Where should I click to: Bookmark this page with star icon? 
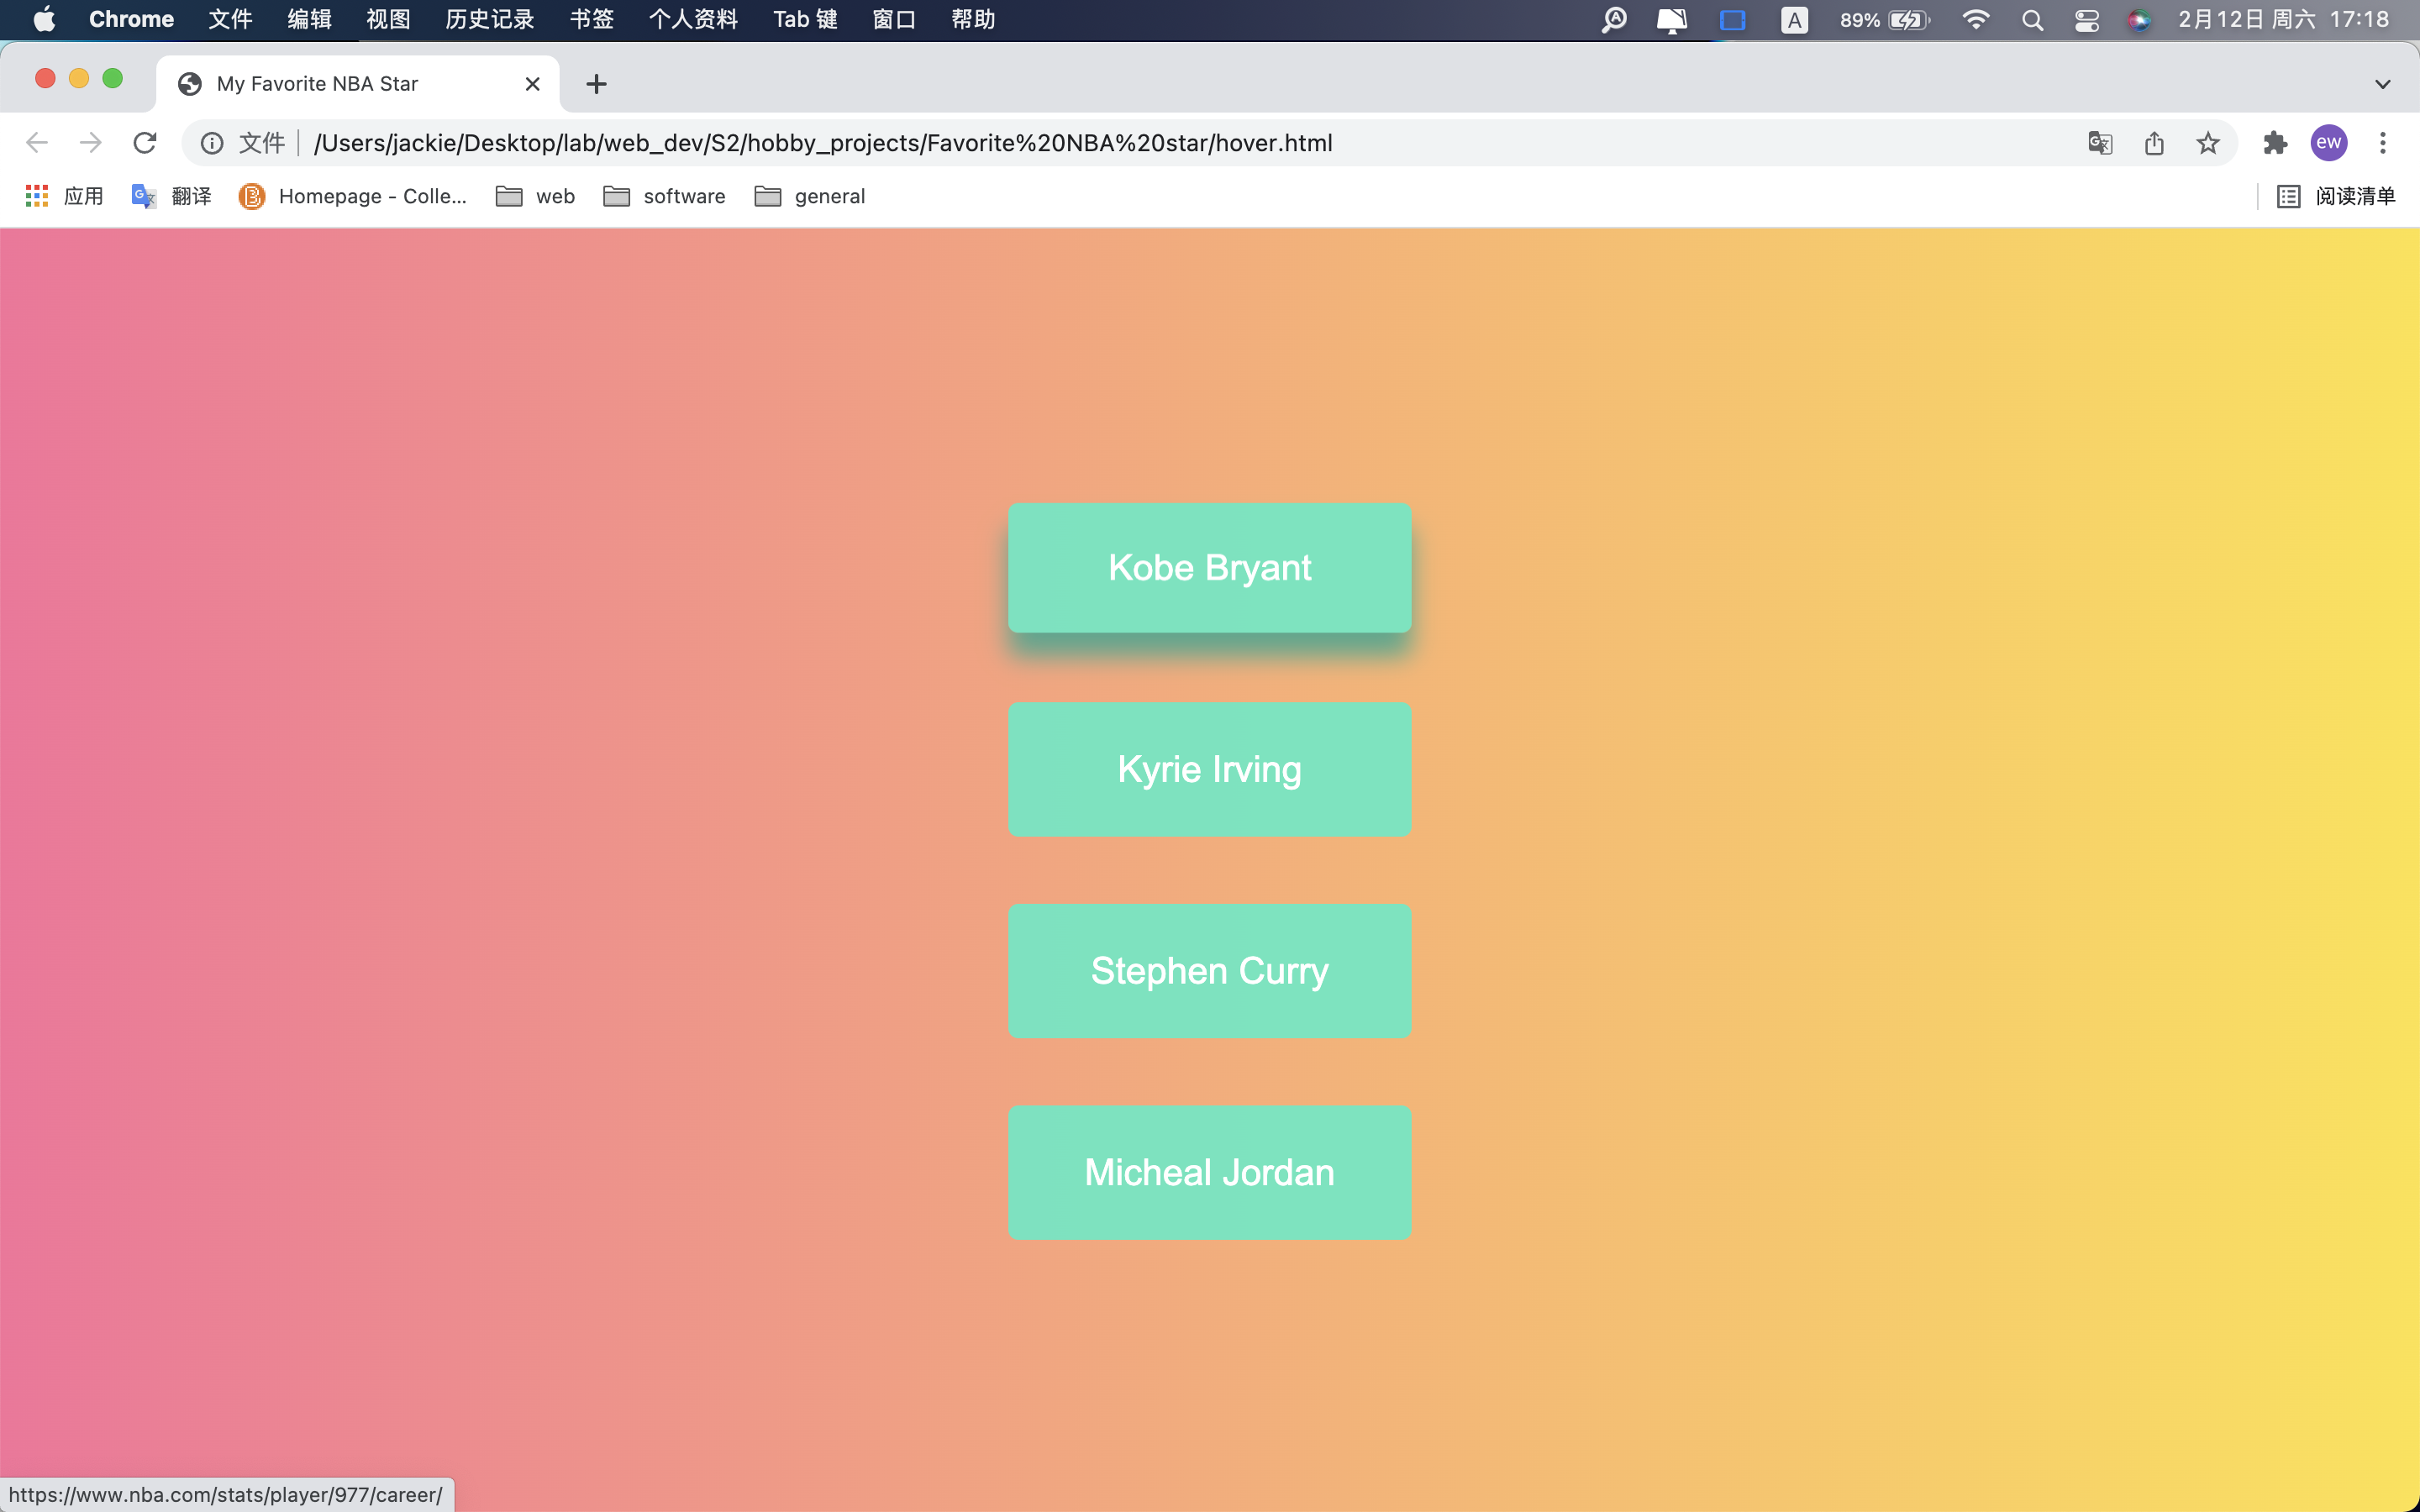click(x=2208, y=143)
